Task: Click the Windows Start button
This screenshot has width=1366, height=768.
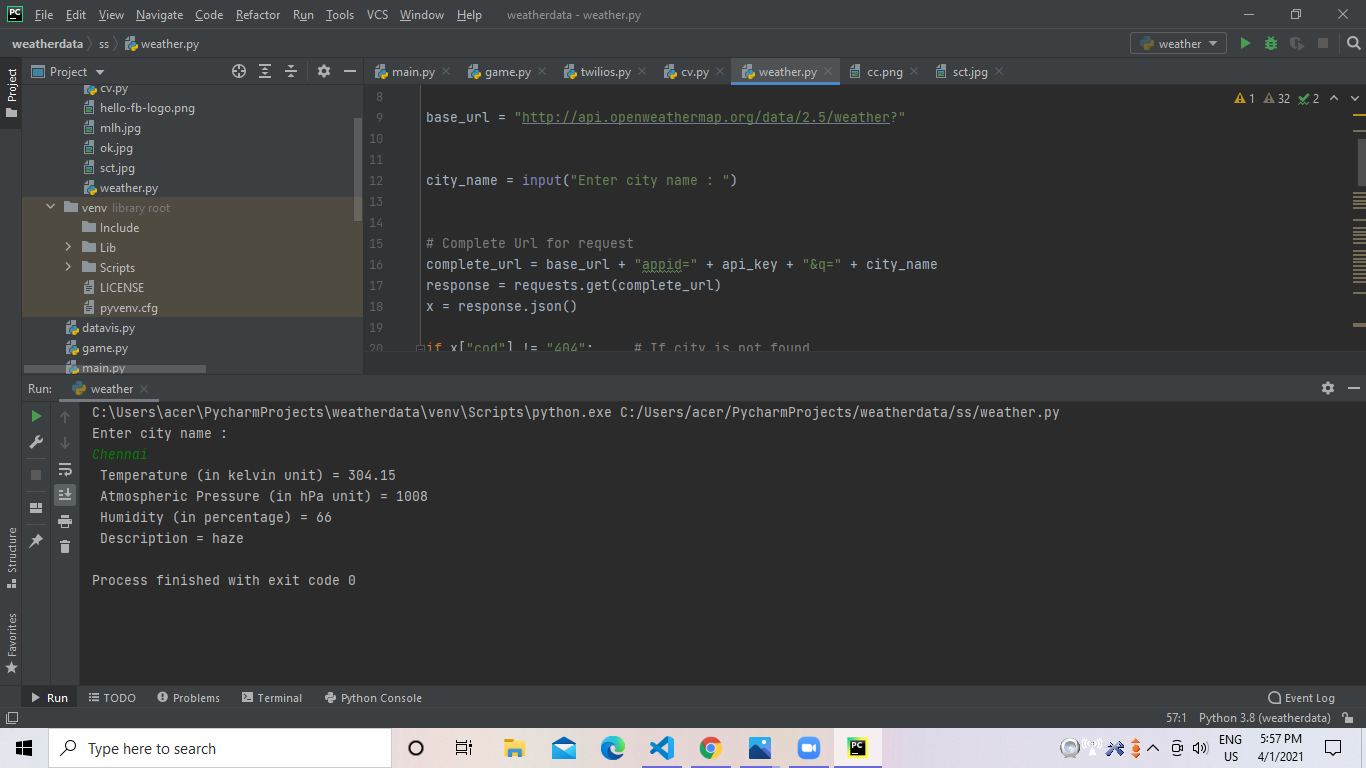Action: pyautogui.click(x=24, y=748)
